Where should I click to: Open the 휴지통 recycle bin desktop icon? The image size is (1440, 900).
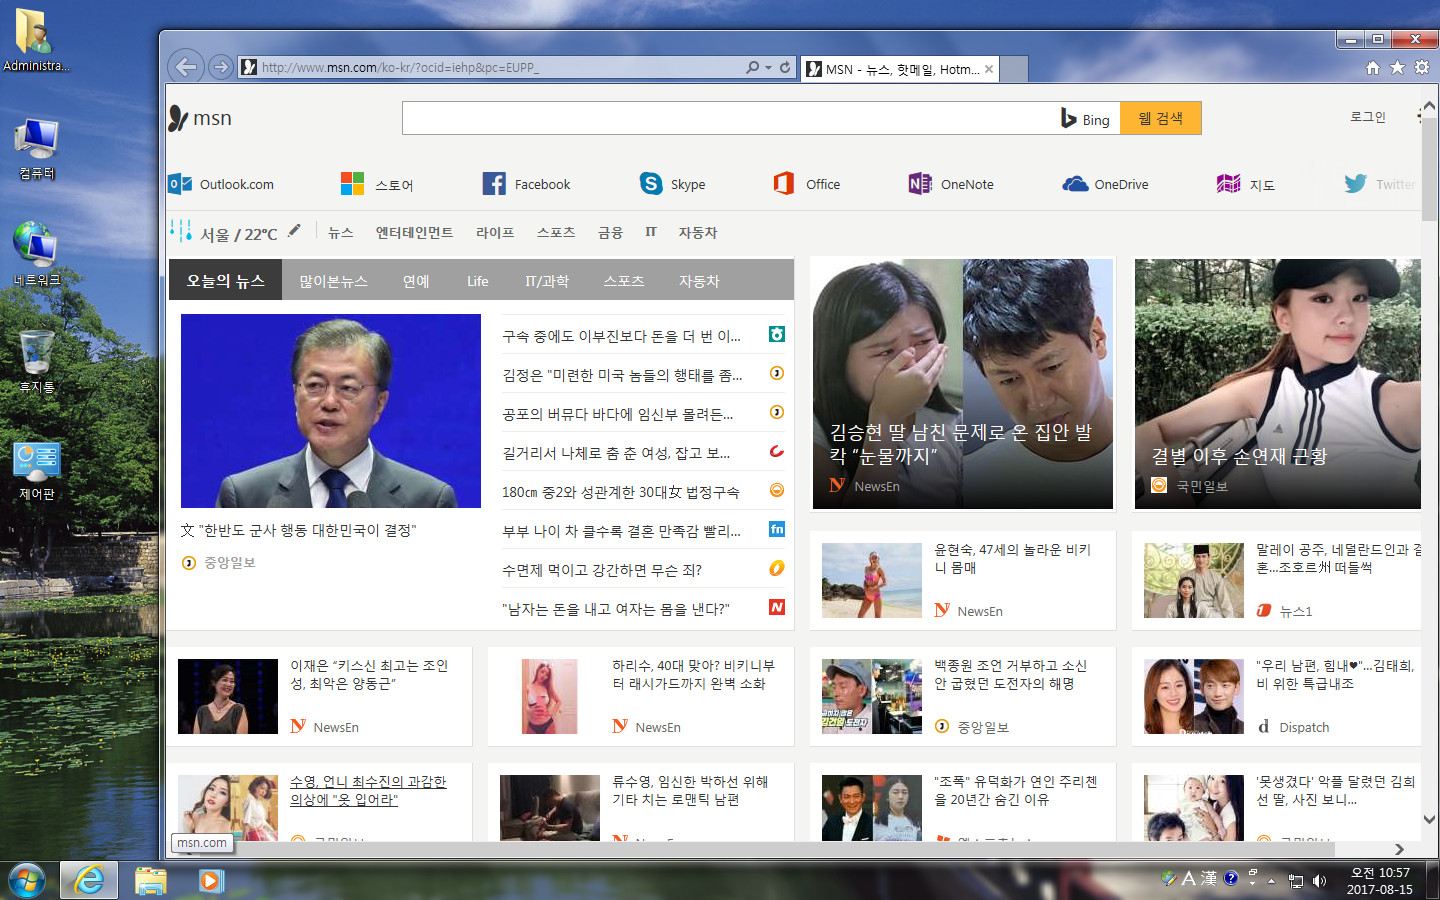[37, 363]
